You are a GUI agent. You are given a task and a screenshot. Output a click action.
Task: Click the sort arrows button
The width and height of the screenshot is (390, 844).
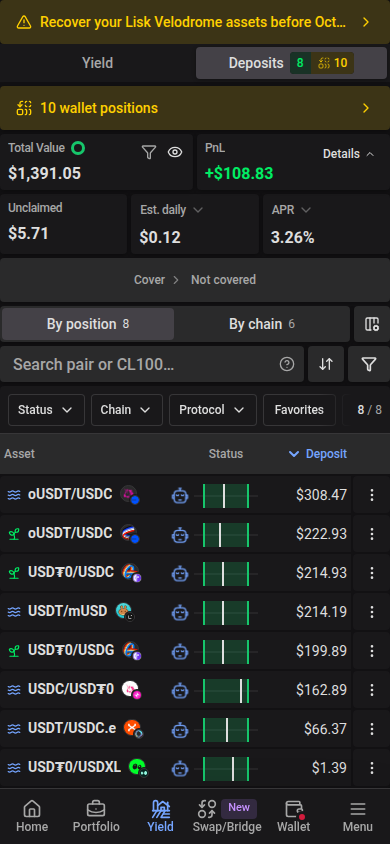325,364
